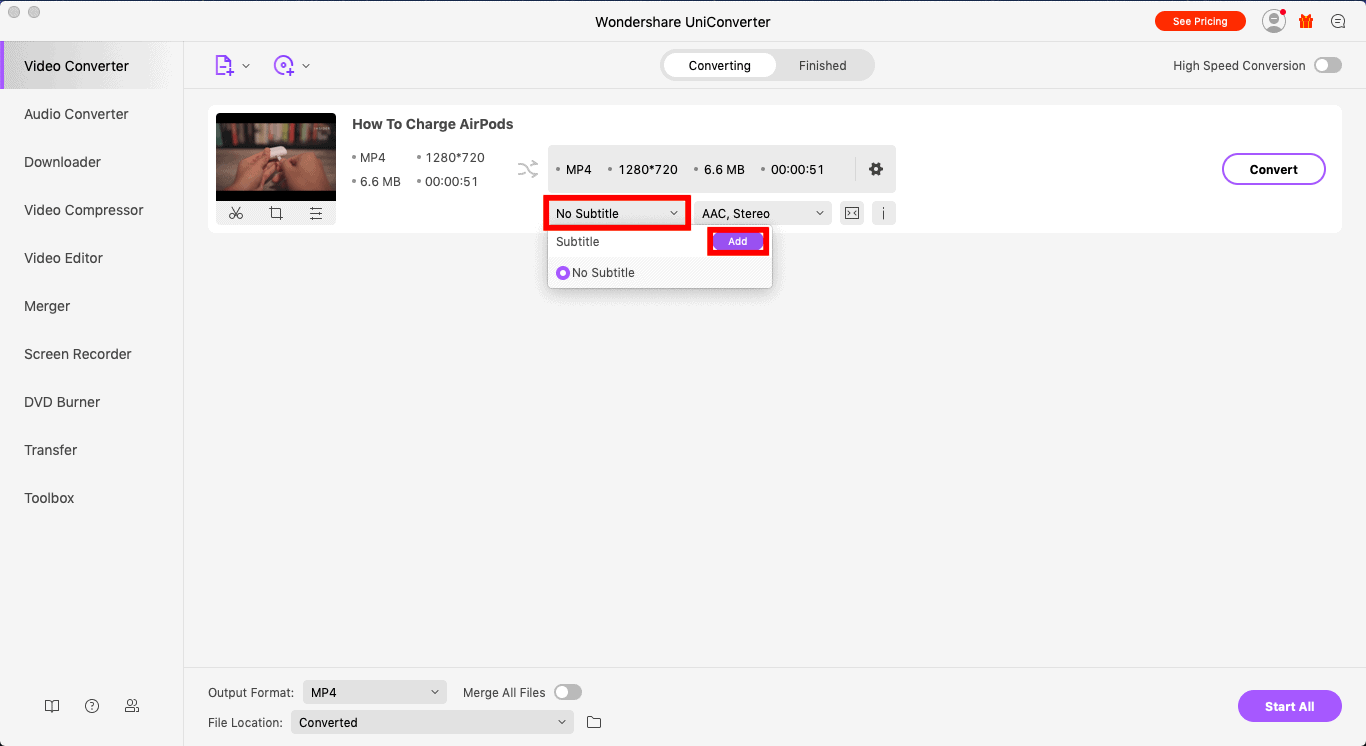Click the preview screen icon beside audio dropdown
1366x746 pixels.
point(852,213)
